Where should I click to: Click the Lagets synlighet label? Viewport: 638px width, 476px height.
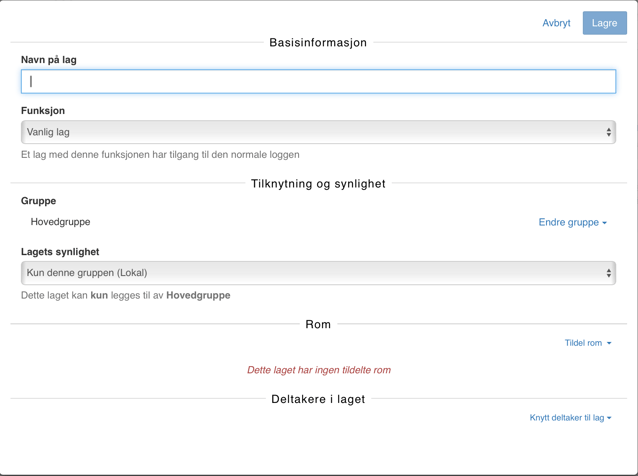60,252
